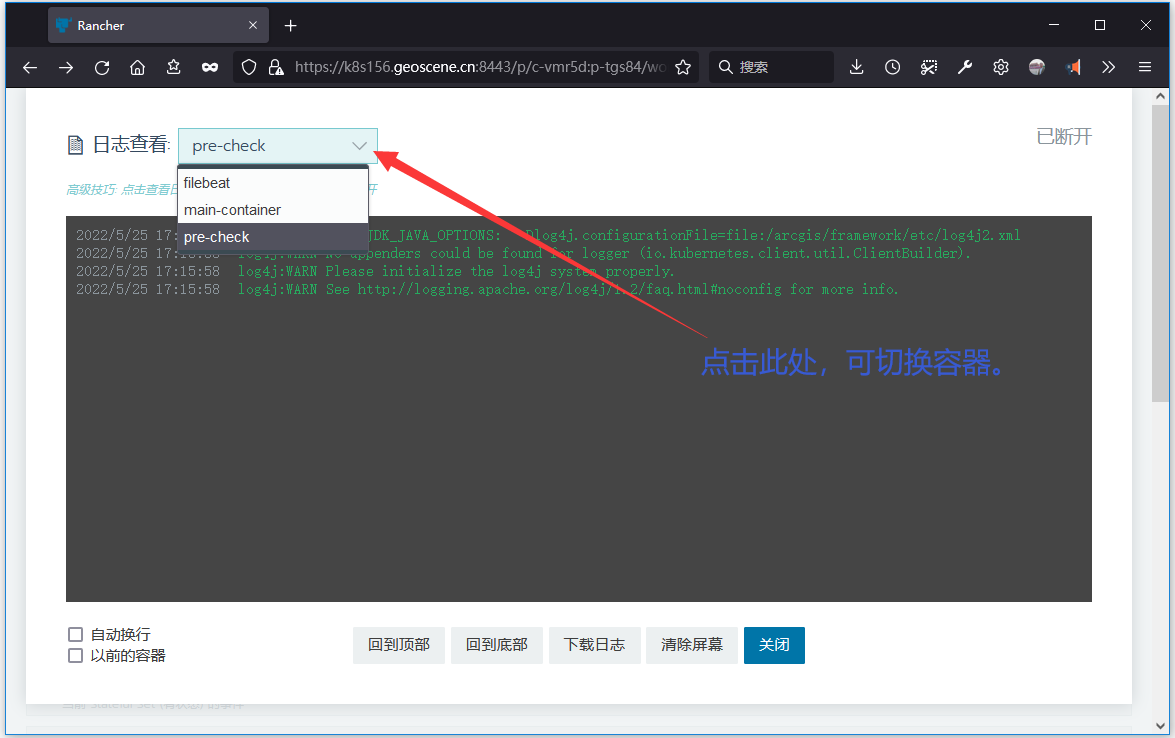
Task: Open the Firefox hamburger menu
Action: pos(1144,67)
